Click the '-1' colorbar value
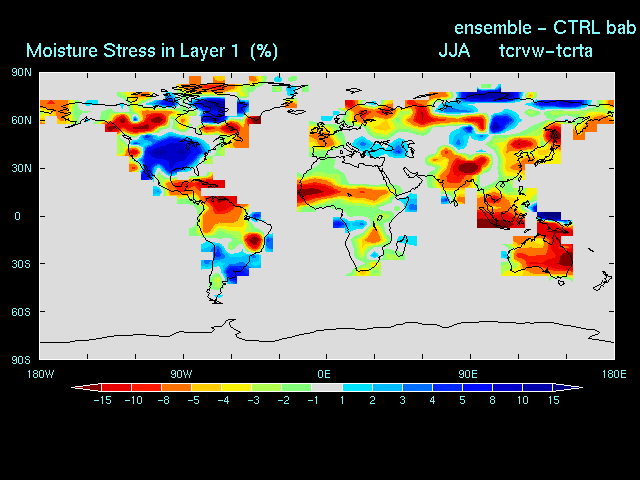The image size is (640, 480). pos(313,400)
